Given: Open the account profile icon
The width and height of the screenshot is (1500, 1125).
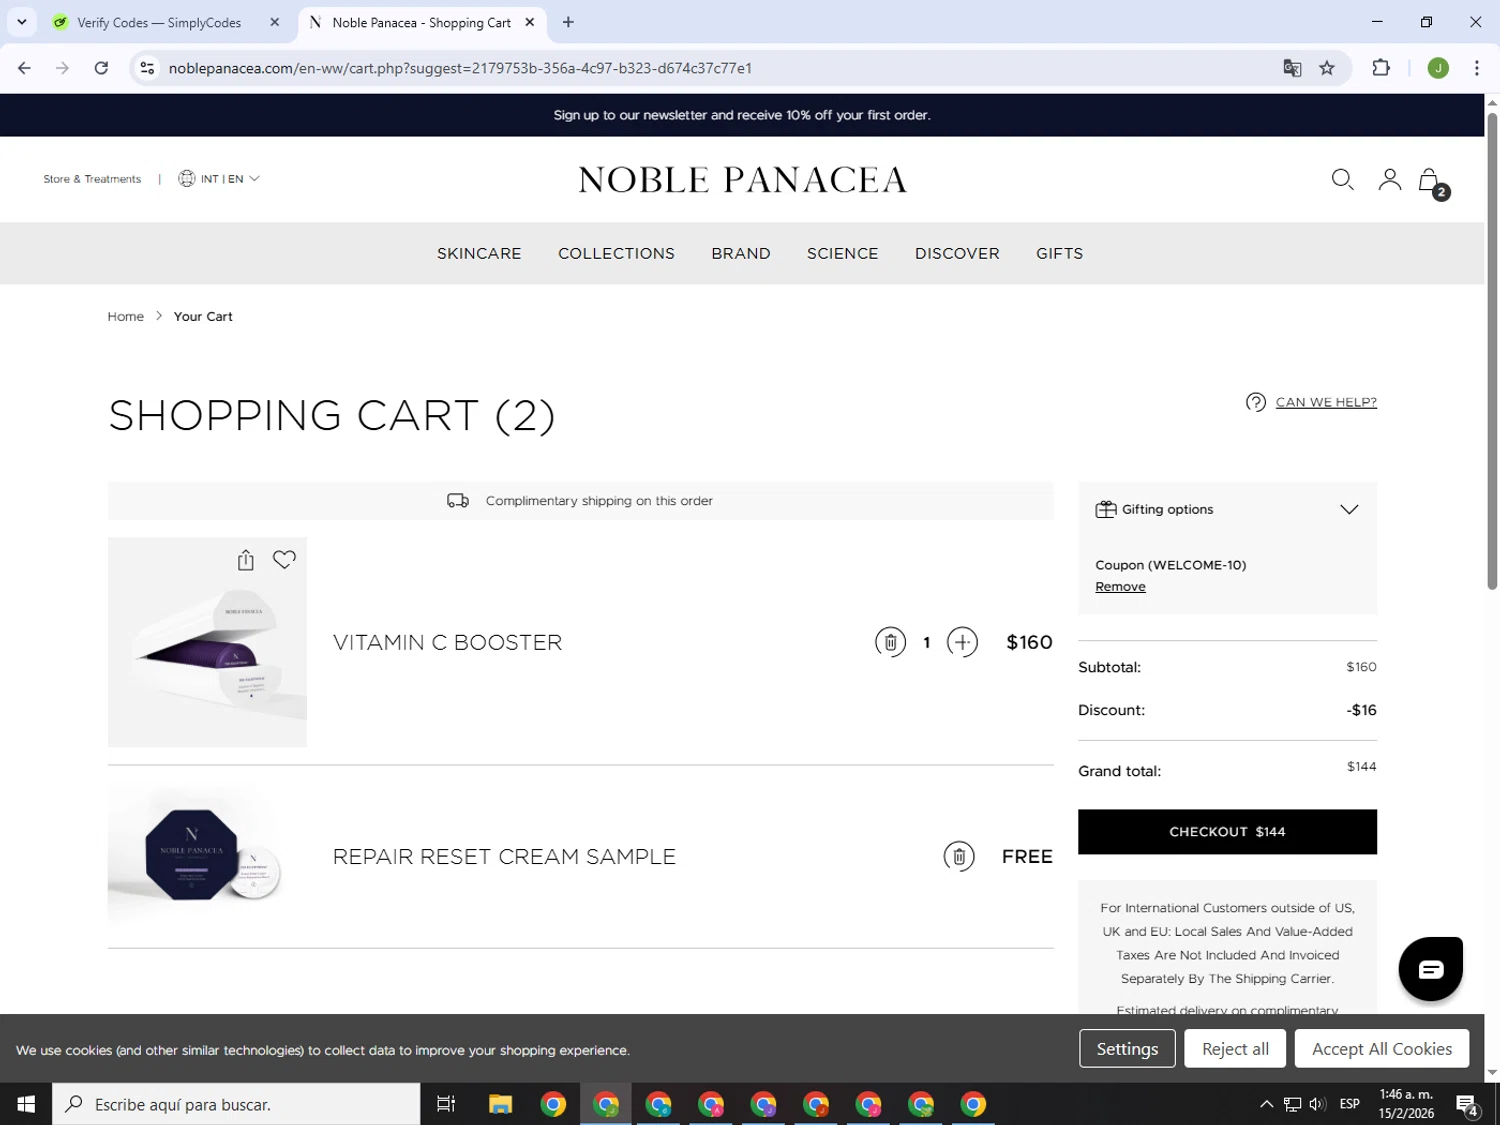Looking at the screenshot, I should coord(1389,180).
